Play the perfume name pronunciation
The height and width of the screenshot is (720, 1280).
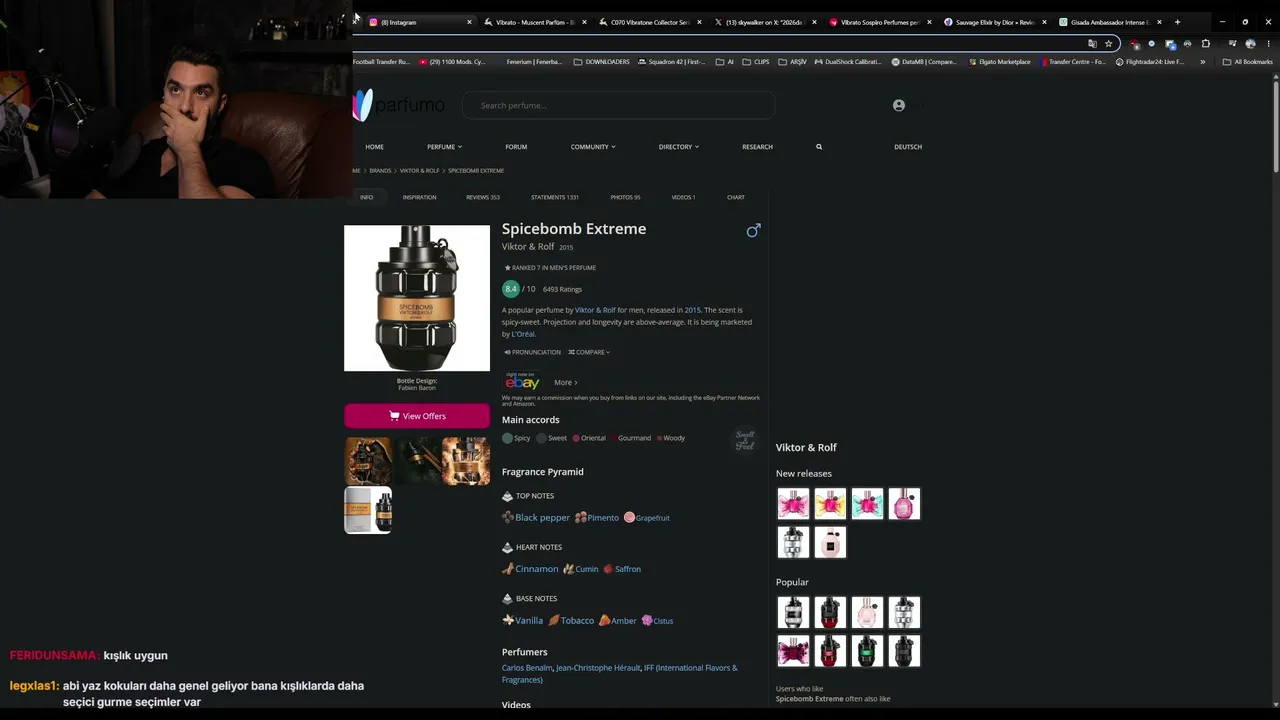[533, 352]
